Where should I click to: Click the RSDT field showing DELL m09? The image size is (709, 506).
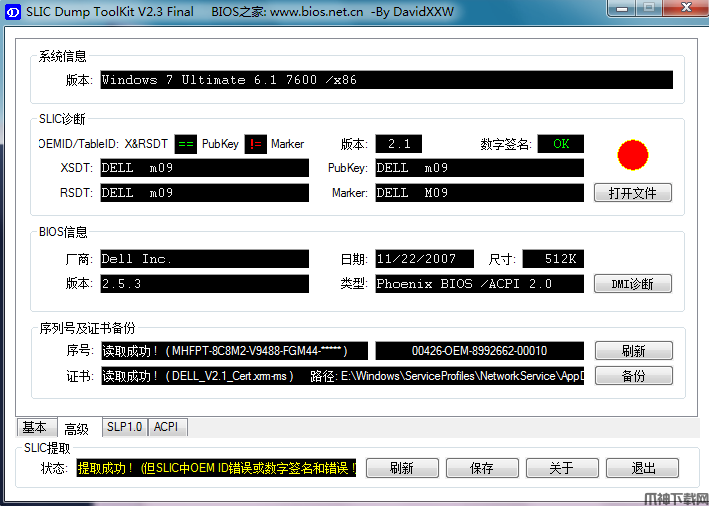[204, 193]
